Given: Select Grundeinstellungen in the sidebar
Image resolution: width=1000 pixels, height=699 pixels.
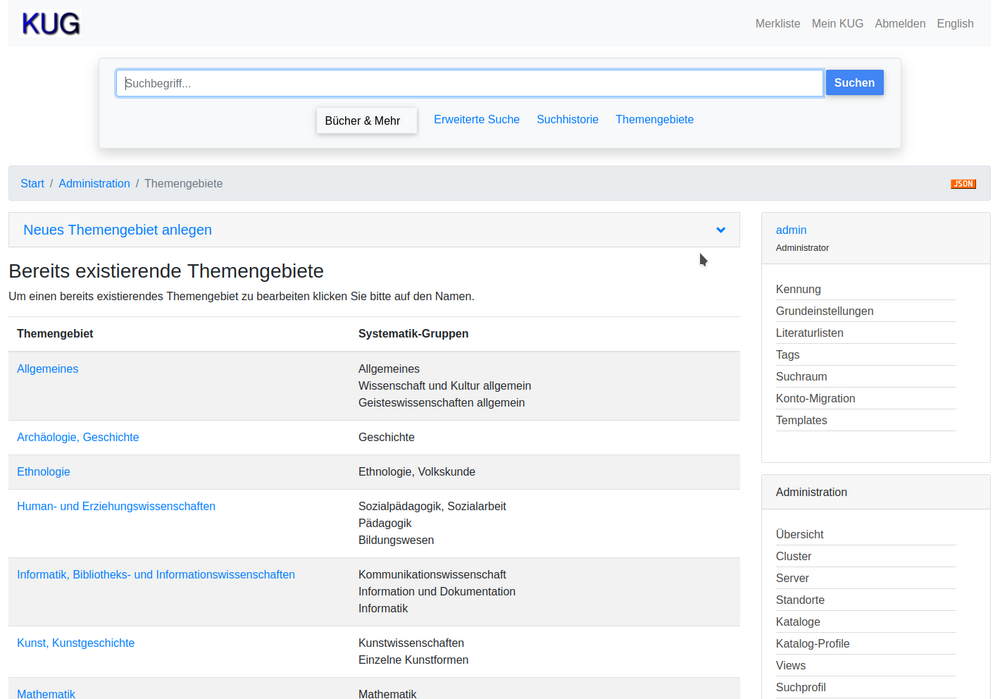Looking at the screenshot, I should tap(824, 311).
